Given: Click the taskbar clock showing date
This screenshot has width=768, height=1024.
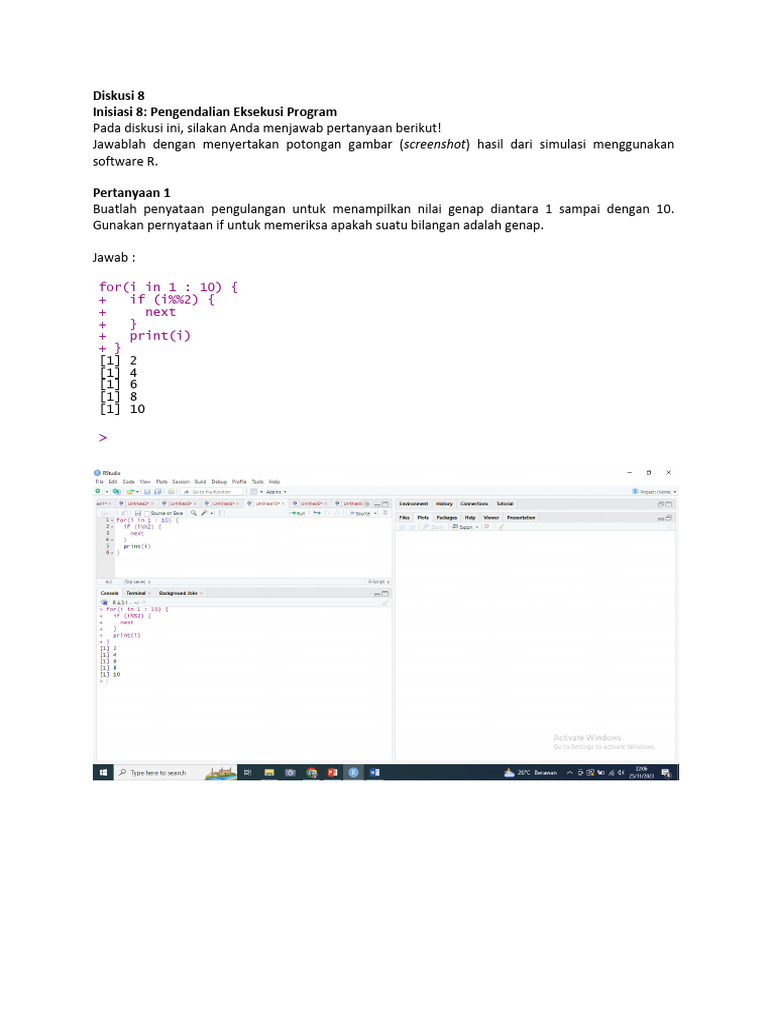Looking at the screenshot, I should (641, 773).
